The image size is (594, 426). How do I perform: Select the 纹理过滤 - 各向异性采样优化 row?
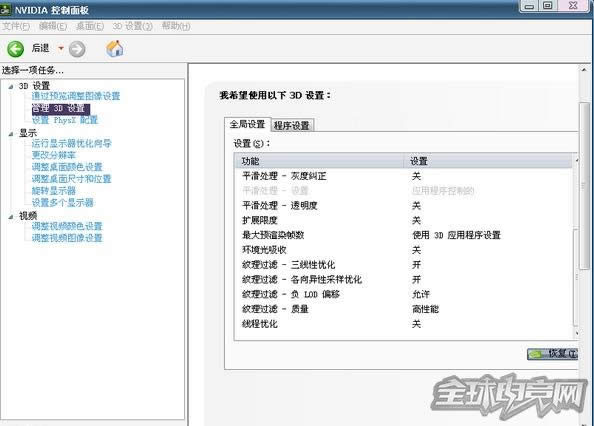[x=403, y=279]
